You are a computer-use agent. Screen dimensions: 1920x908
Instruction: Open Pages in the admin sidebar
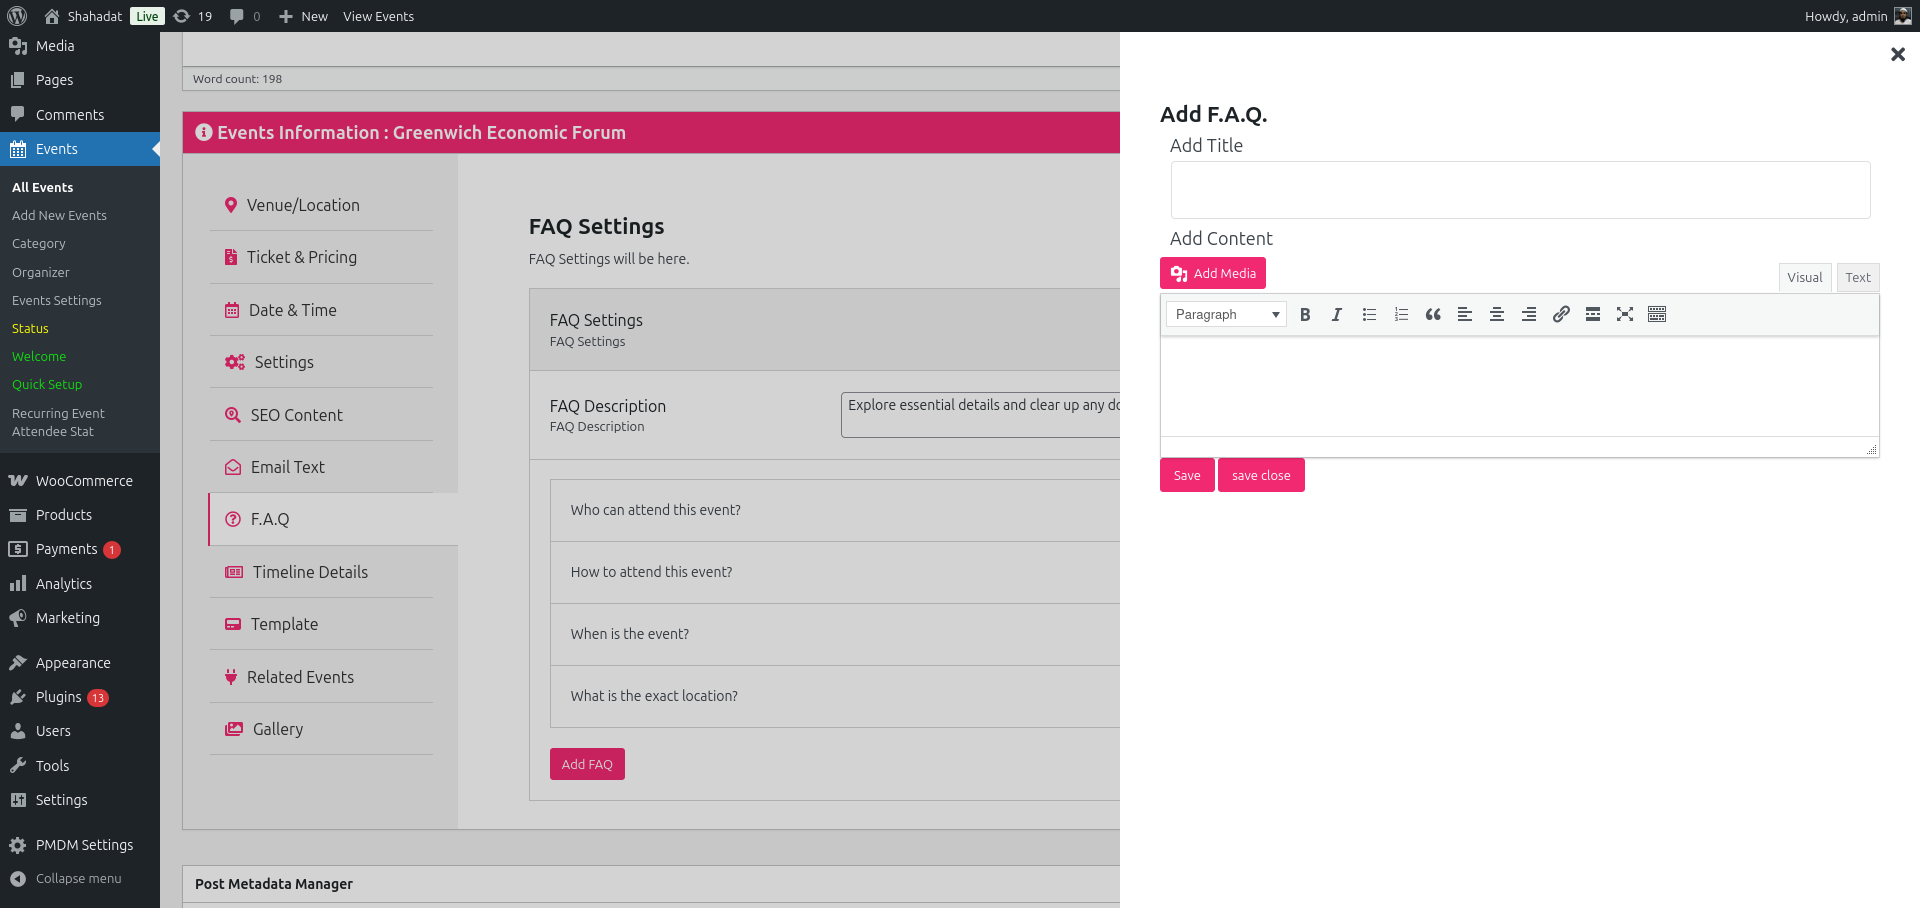80,80
